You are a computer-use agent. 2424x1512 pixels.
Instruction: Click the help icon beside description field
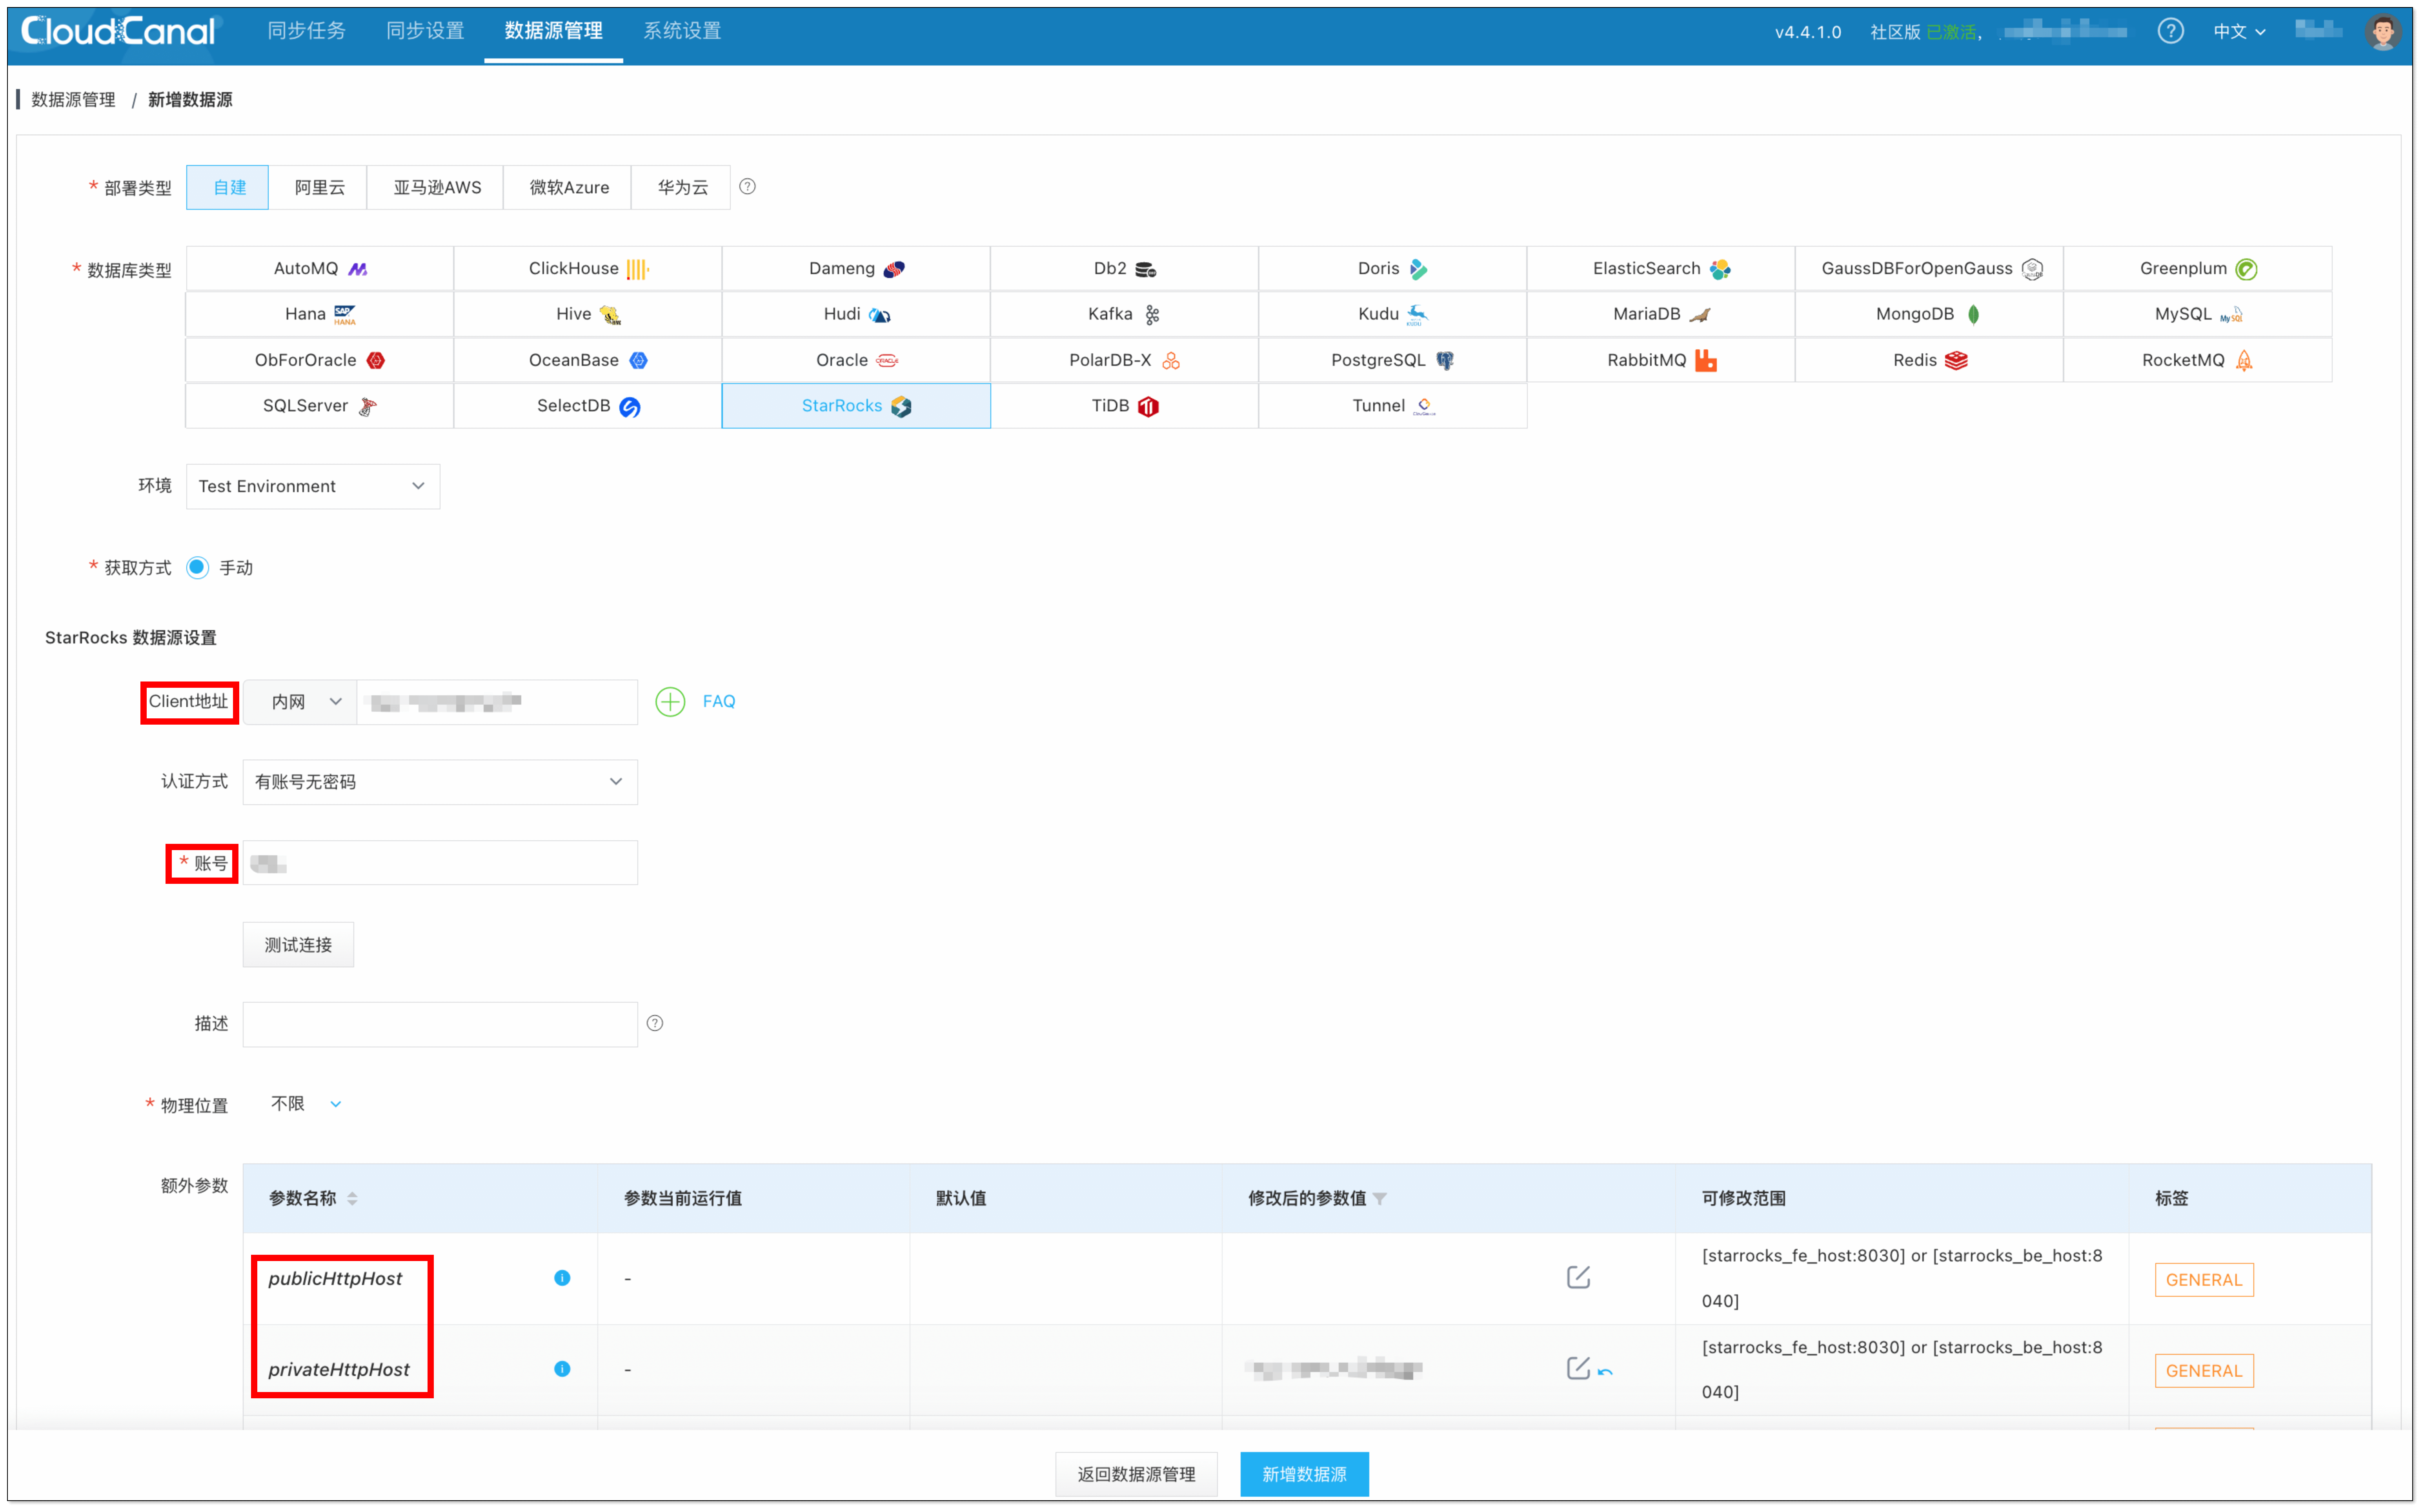click(655, 1023)
